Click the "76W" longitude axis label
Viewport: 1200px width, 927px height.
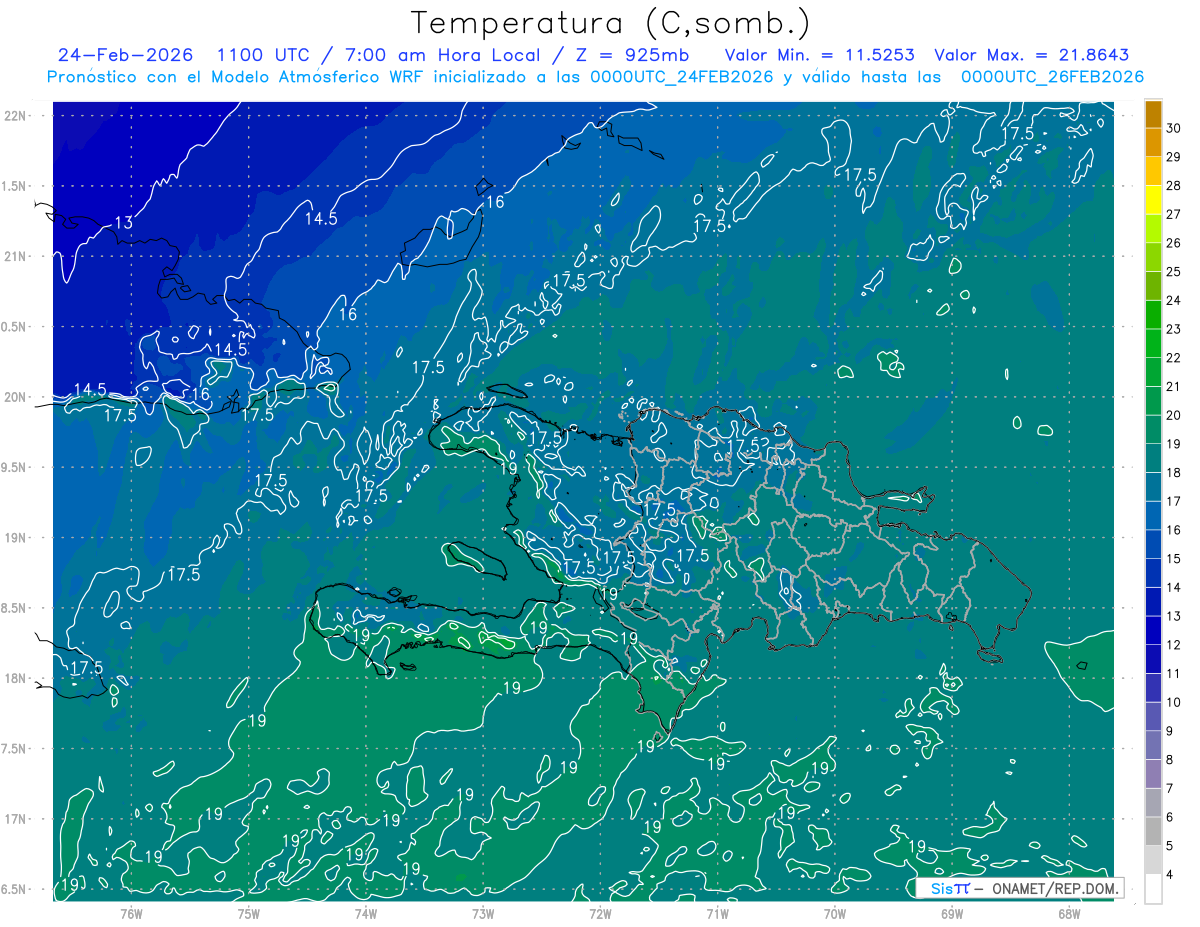131,914
